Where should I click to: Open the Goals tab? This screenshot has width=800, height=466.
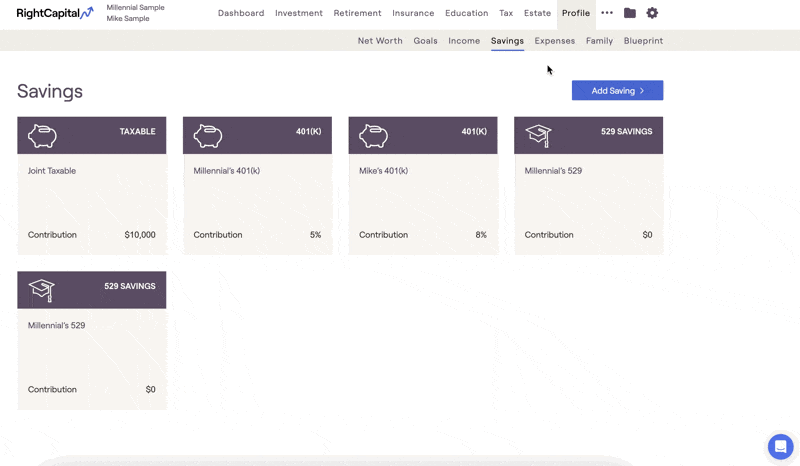(426, 41)
